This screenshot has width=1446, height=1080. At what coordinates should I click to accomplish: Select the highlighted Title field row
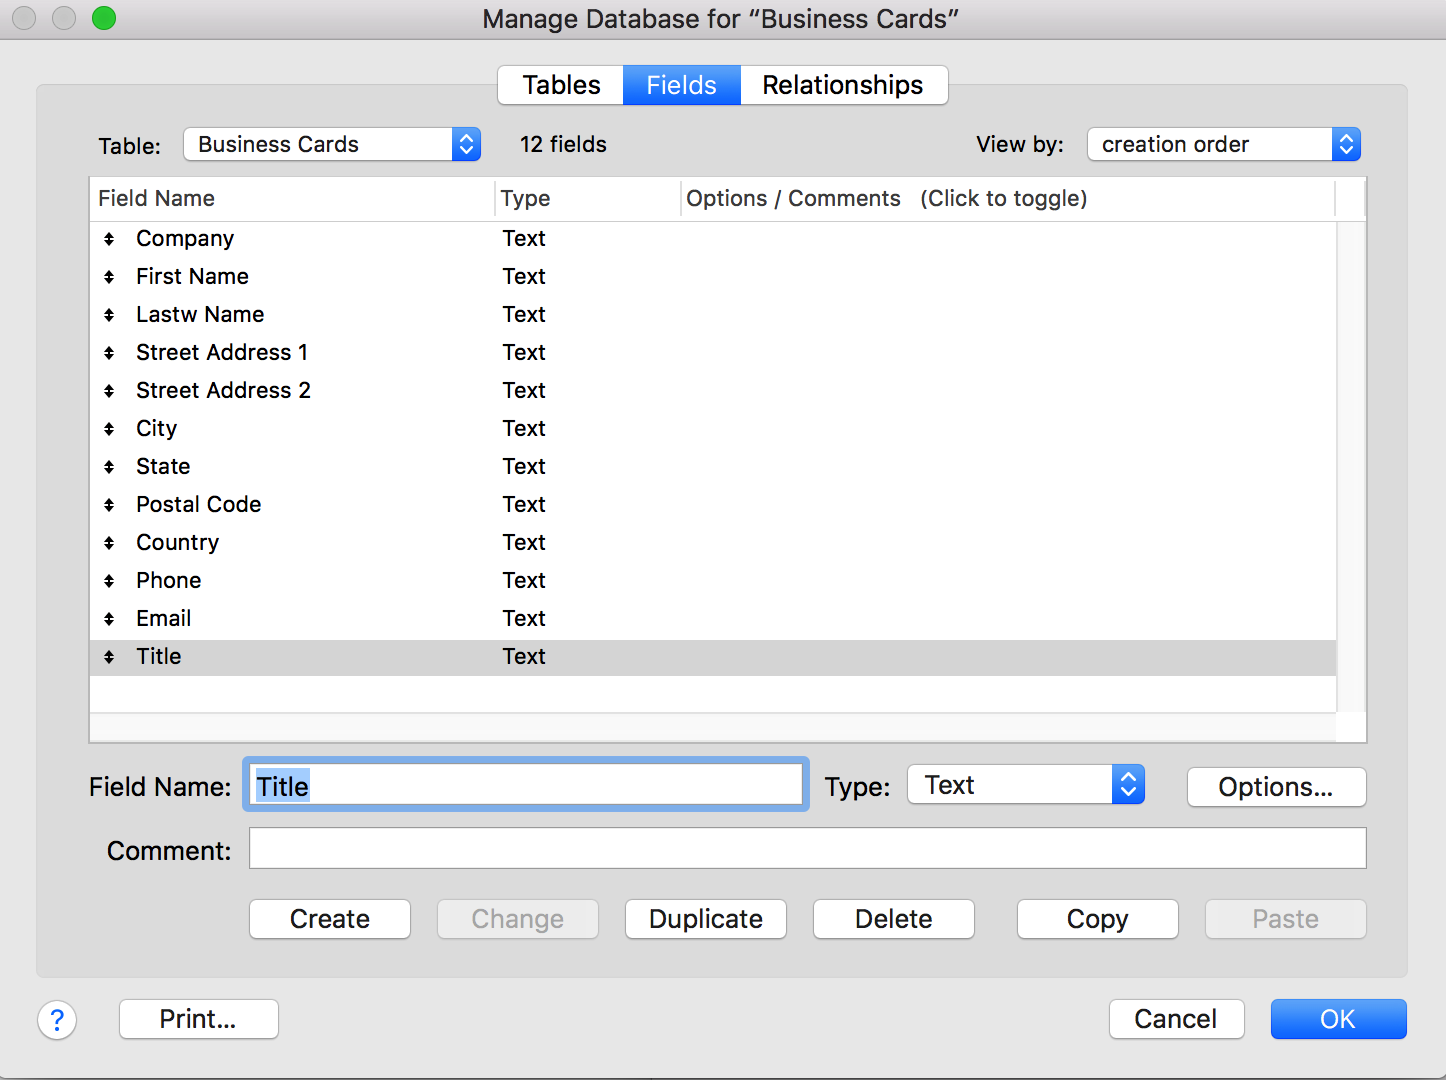[713, 657]
